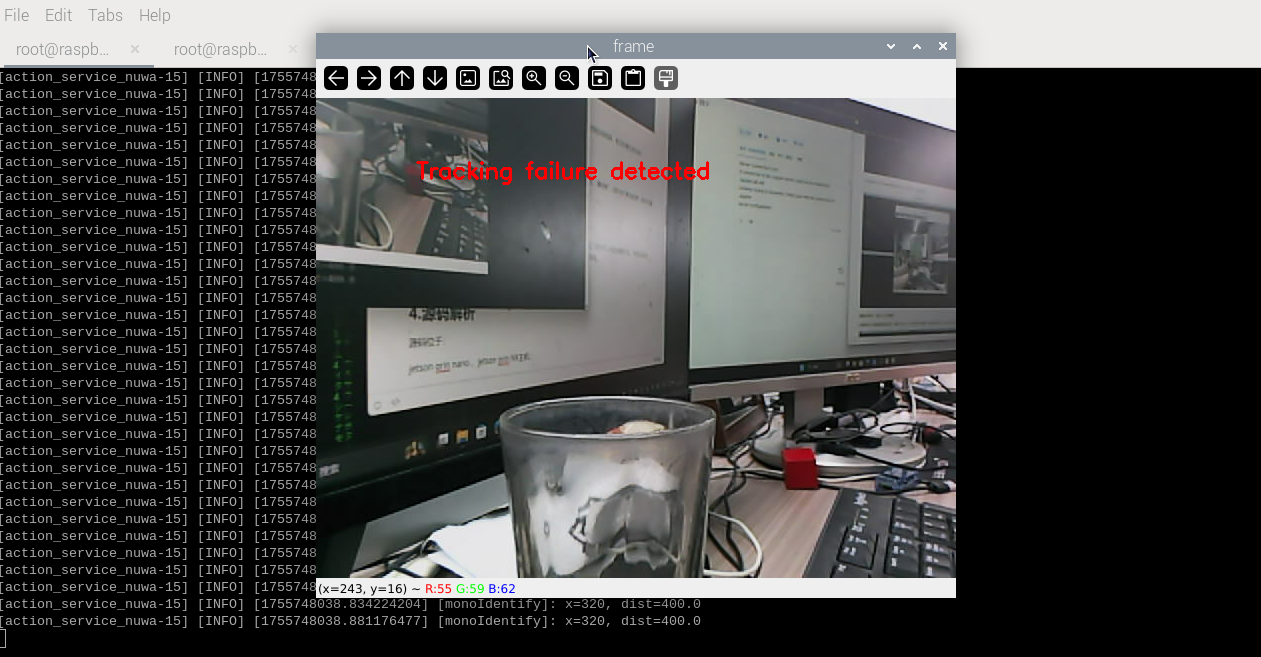Screen dimensions: 1261x657
Task: Click the last monoIdentify log line in terminal
Action: pos(350,621)
